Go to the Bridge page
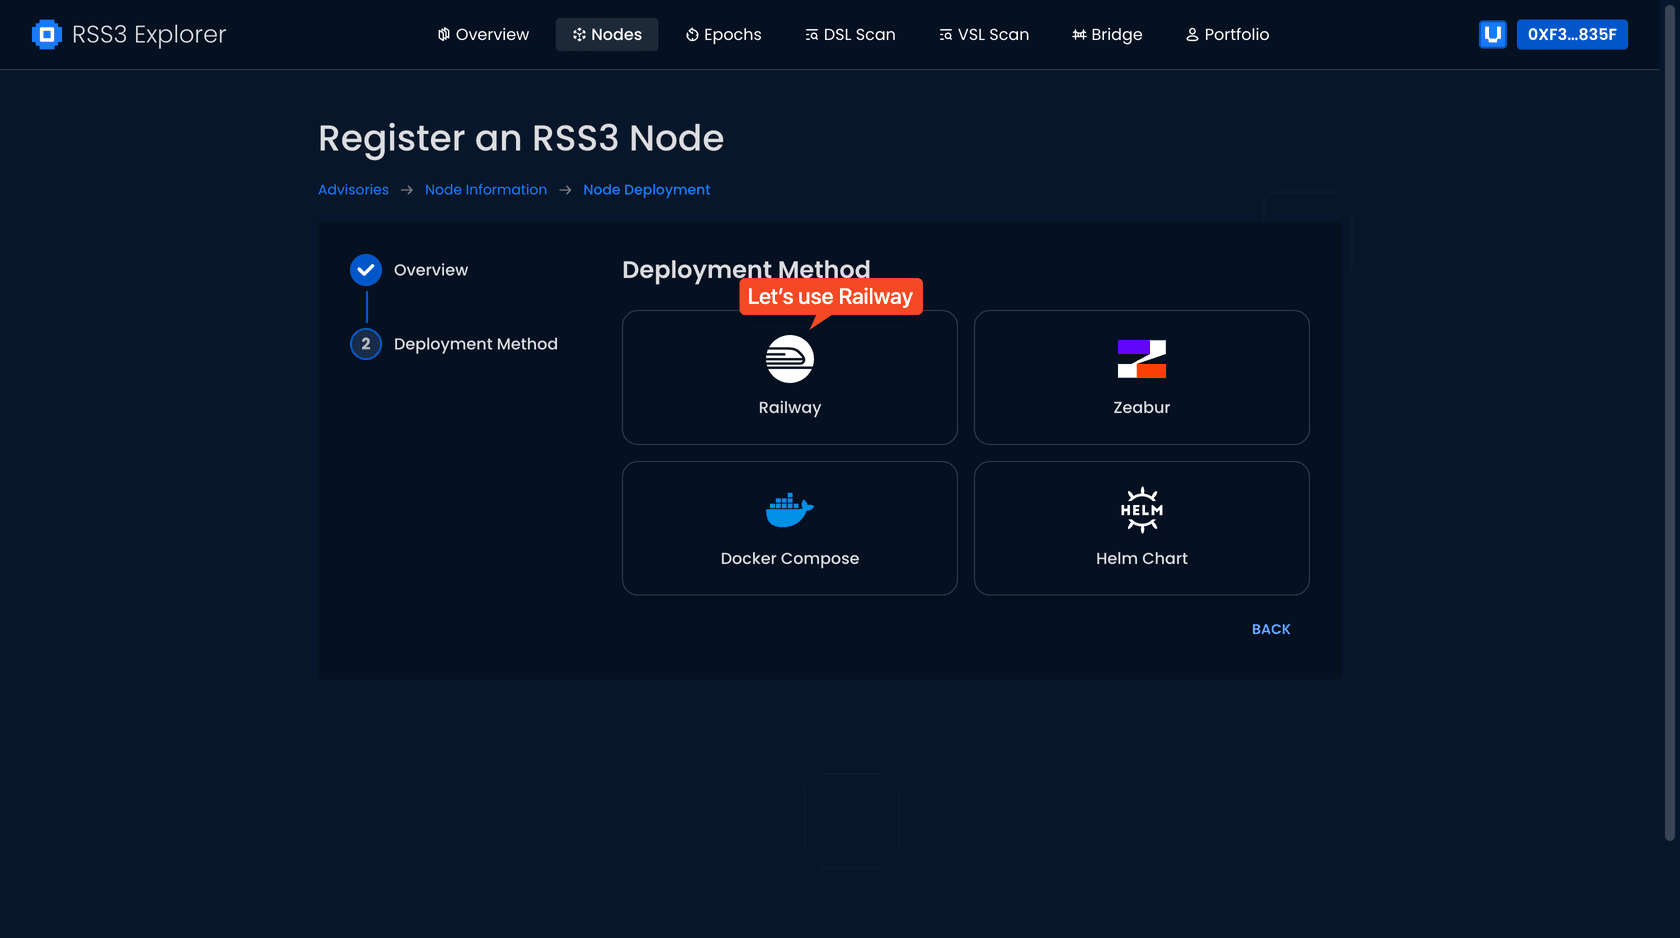 tap(1107, 34)
